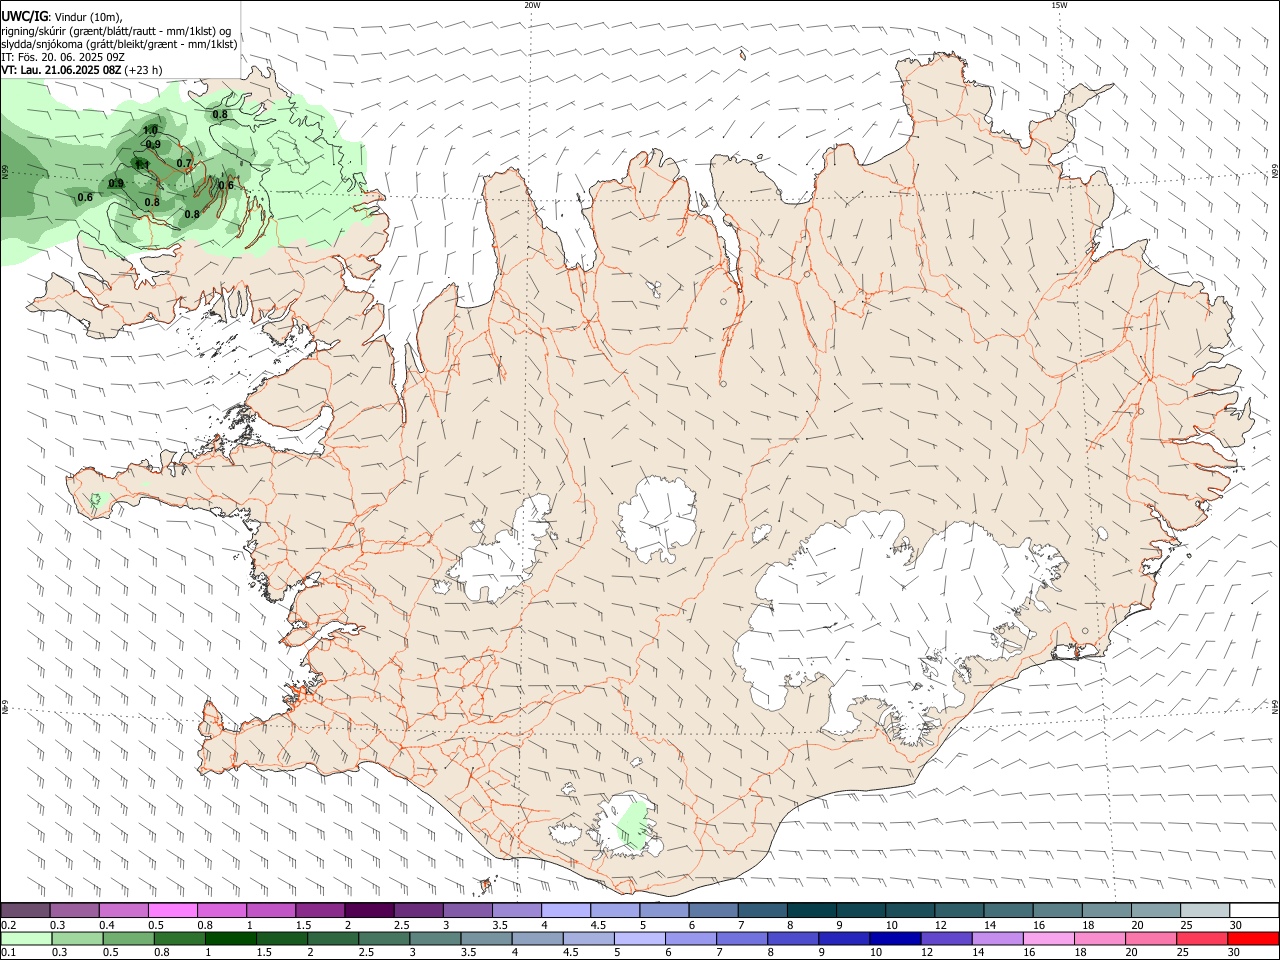This screenshot has height=960, width=1280.
Task: Pick the medium green 0.5–0.8 rain legend swatch
Action: point(128,938)
